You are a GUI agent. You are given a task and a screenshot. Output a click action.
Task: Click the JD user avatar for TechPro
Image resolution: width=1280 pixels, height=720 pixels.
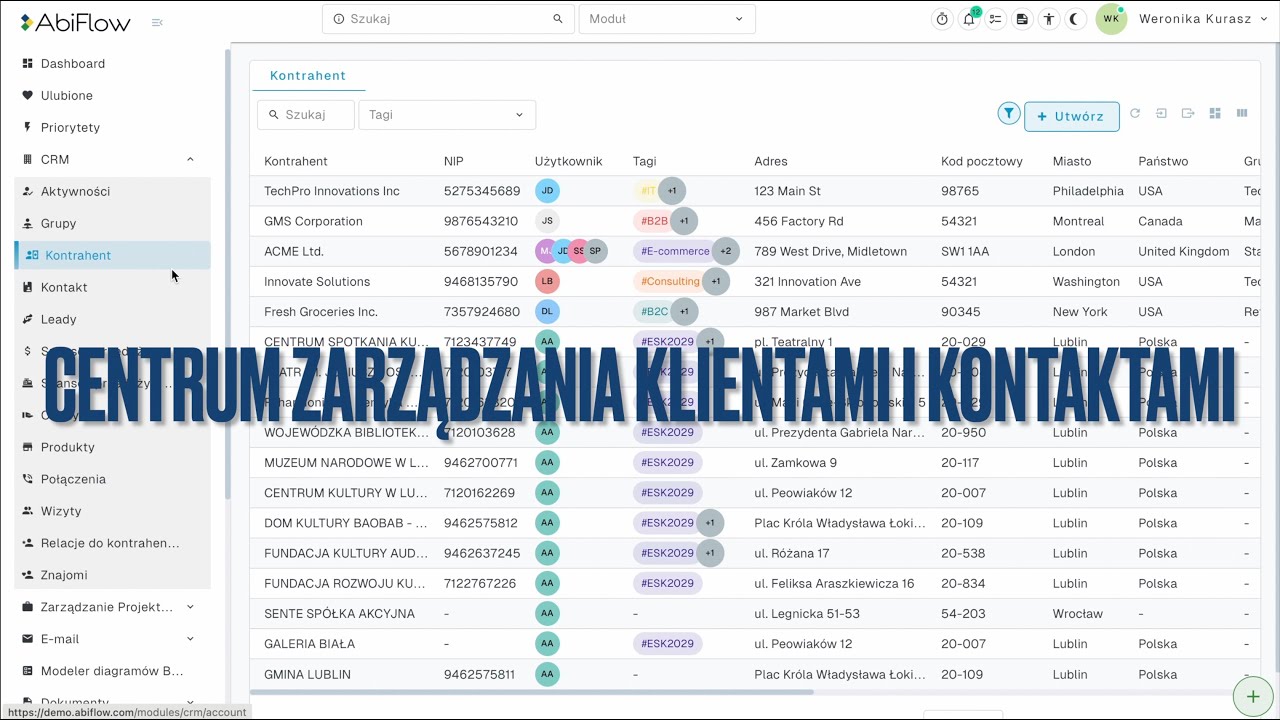click(547, 191)
